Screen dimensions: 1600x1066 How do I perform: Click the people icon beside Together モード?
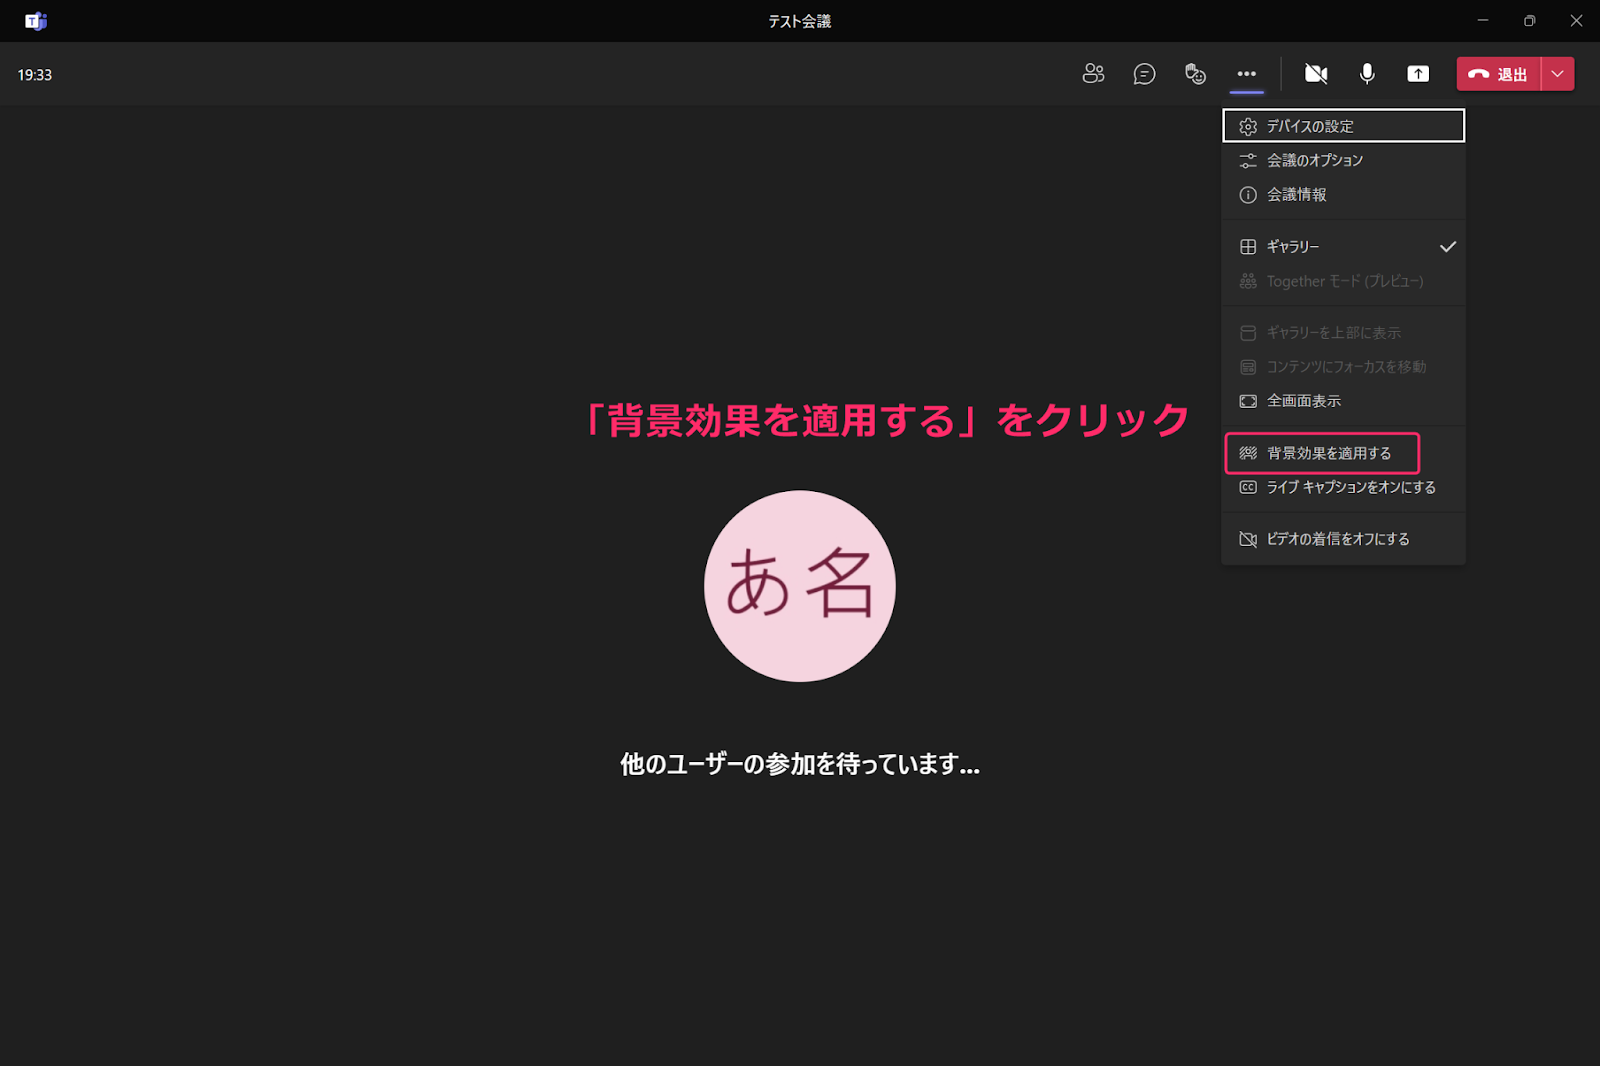[1248, 281]
